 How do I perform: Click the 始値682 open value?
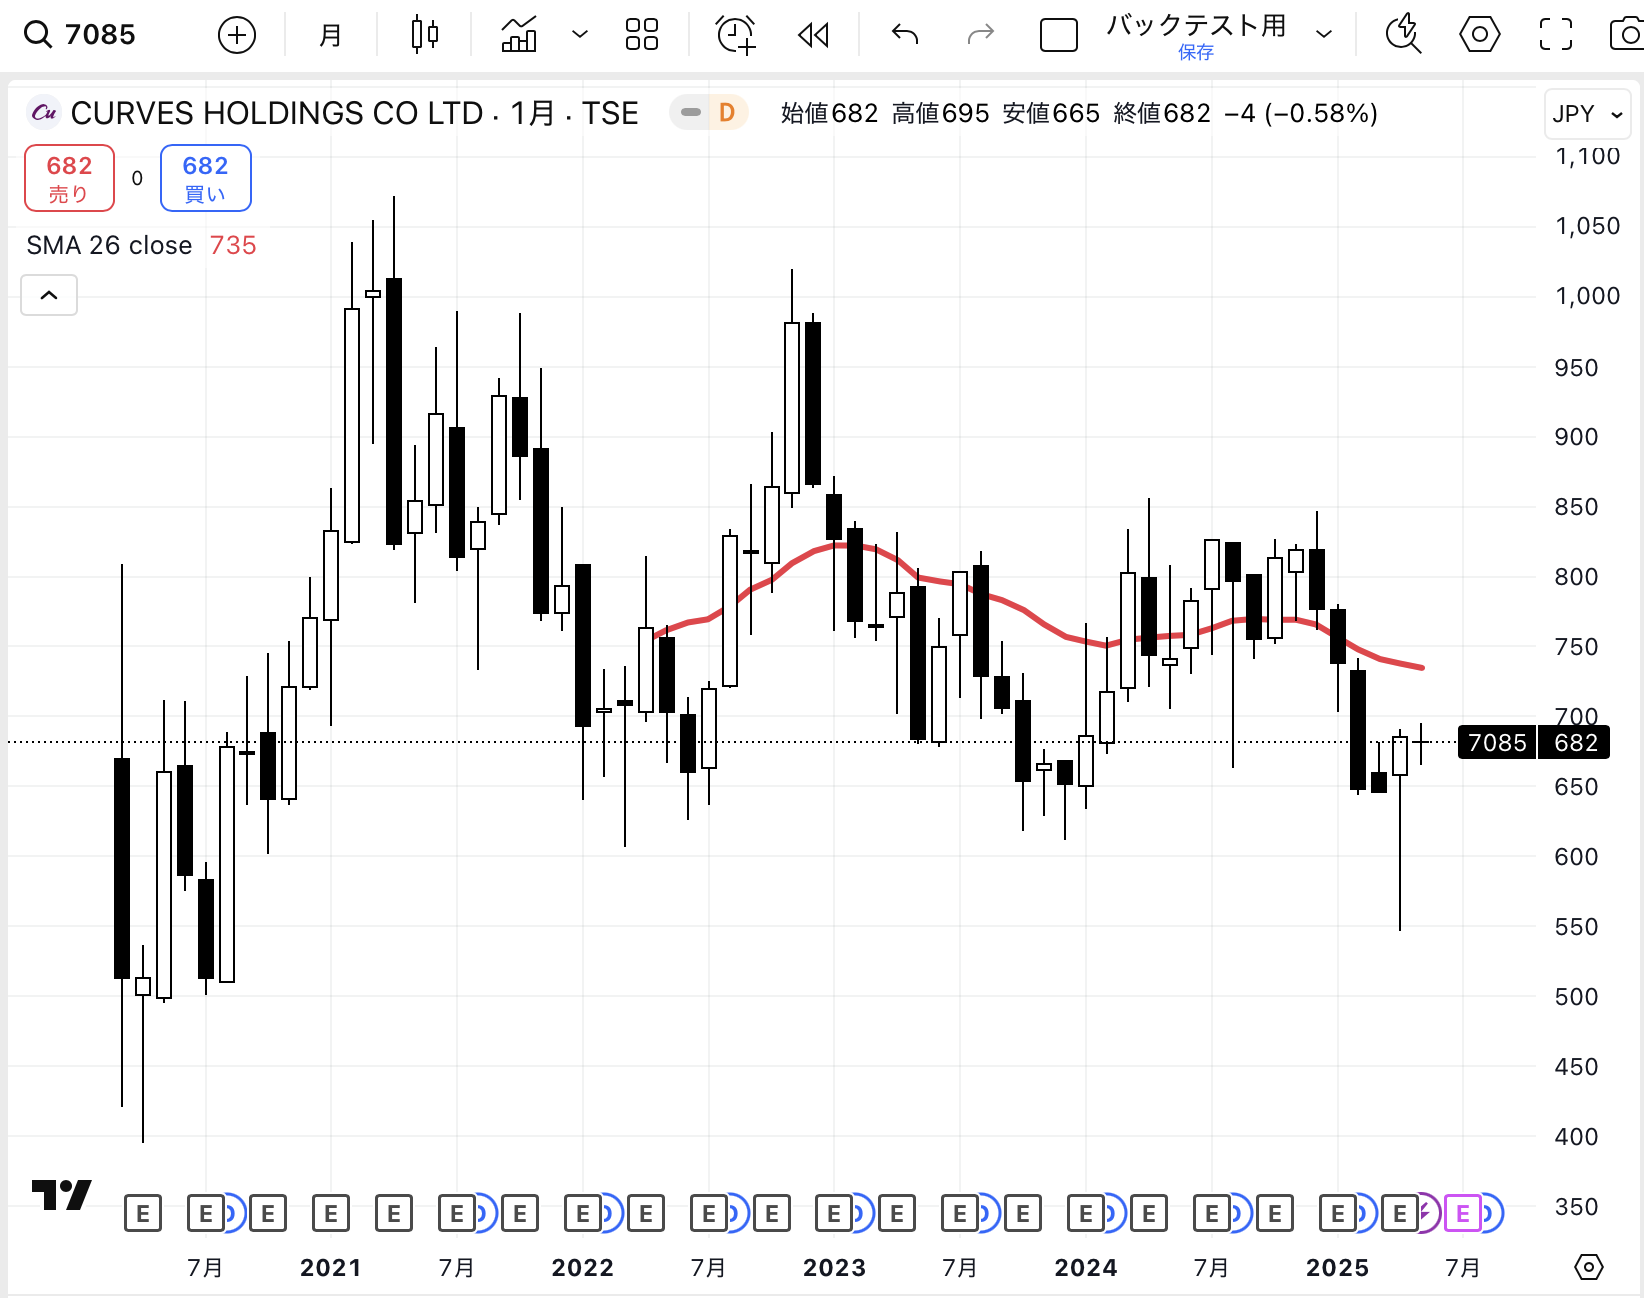pos(829,113)
